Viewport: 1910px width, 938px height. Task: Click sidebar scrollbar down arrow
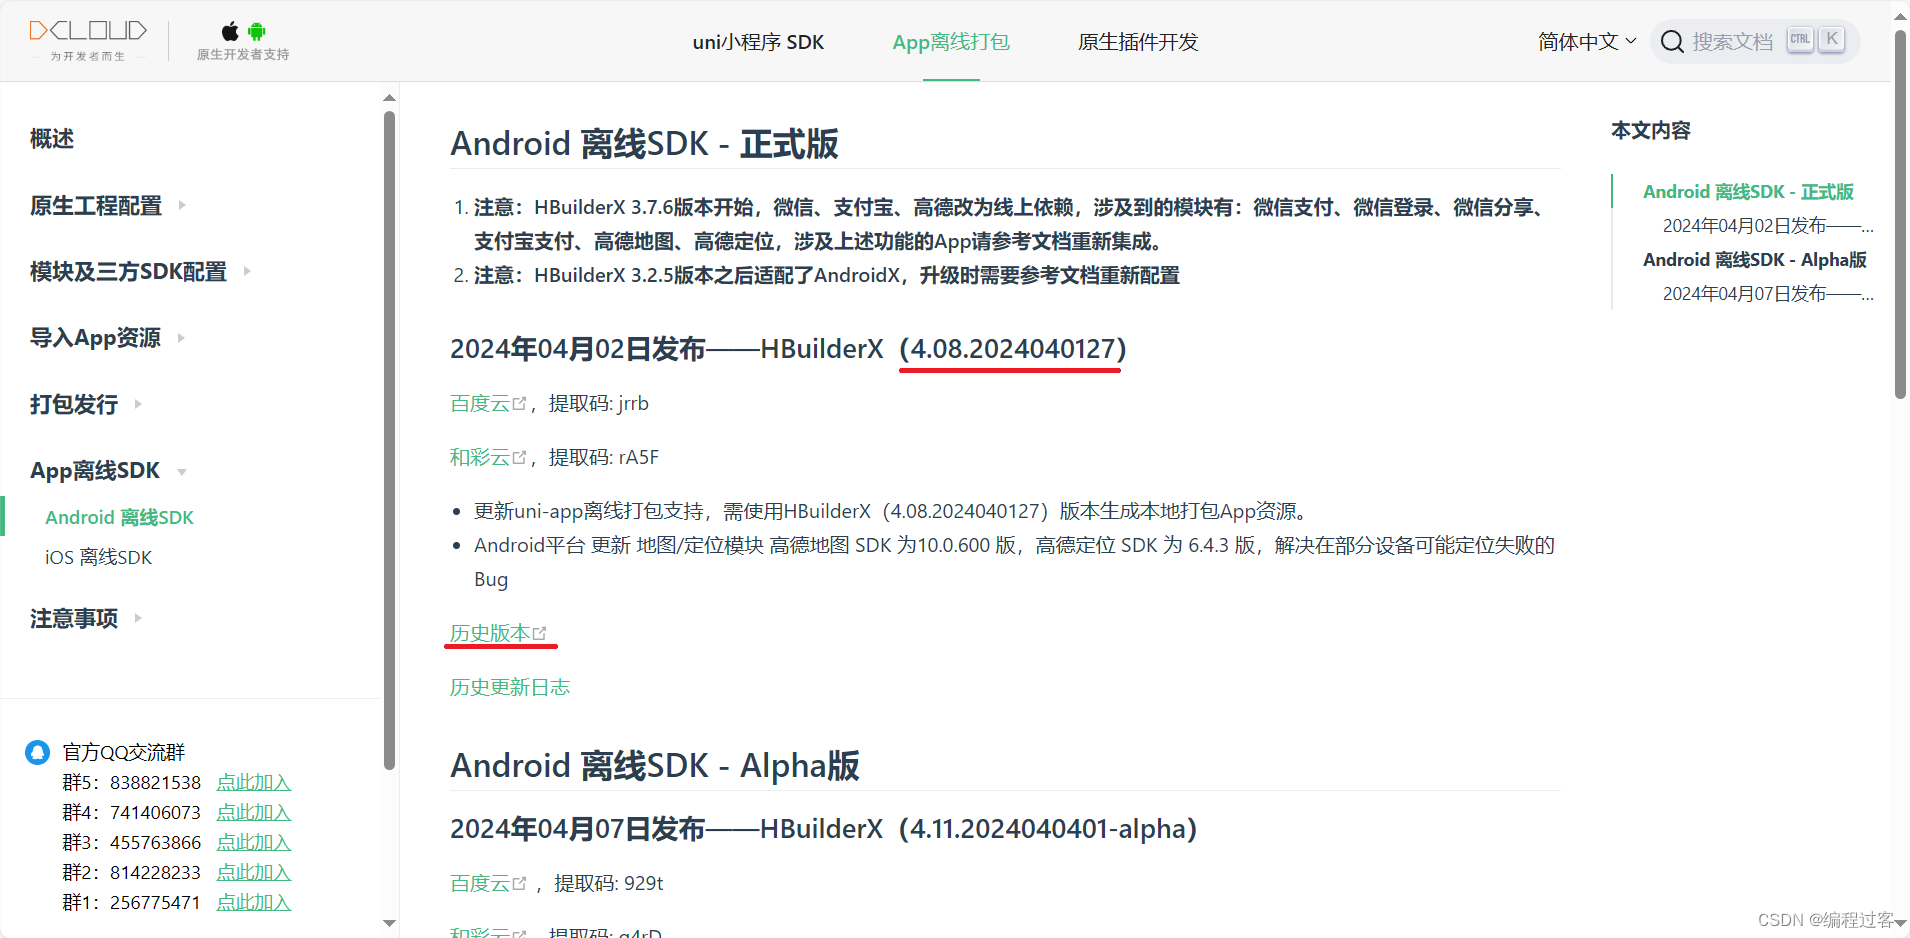click(x=390, y=923)
